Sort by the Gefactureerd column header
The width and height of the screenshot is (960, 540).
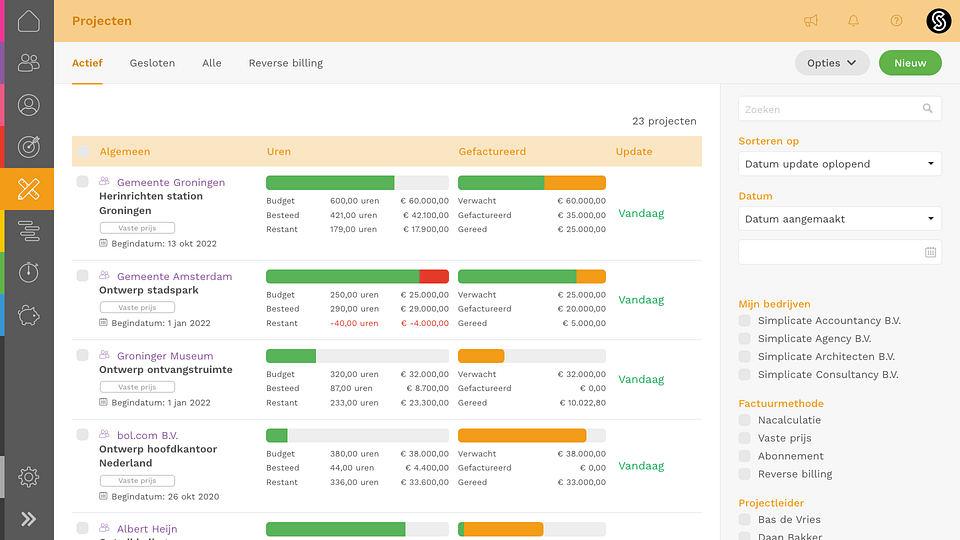[x=492, y=151]
